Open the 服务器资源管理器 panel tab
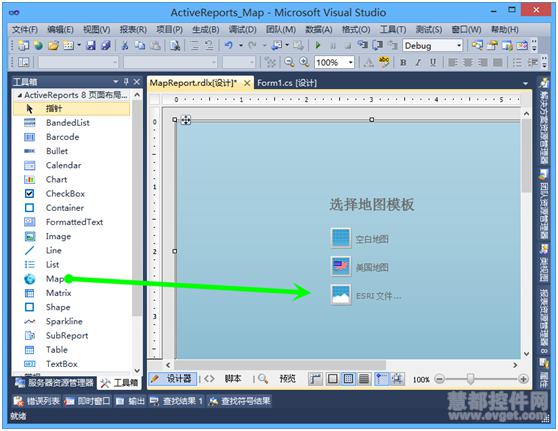The width and height of the screenshot is (558, 431). (x=54, y=383)
